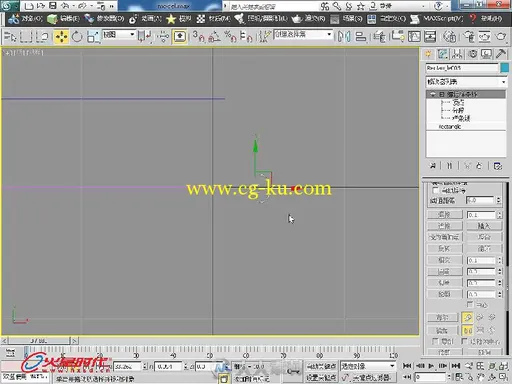Switch to the Create command panel tab
512x384 pixels.
428,54
